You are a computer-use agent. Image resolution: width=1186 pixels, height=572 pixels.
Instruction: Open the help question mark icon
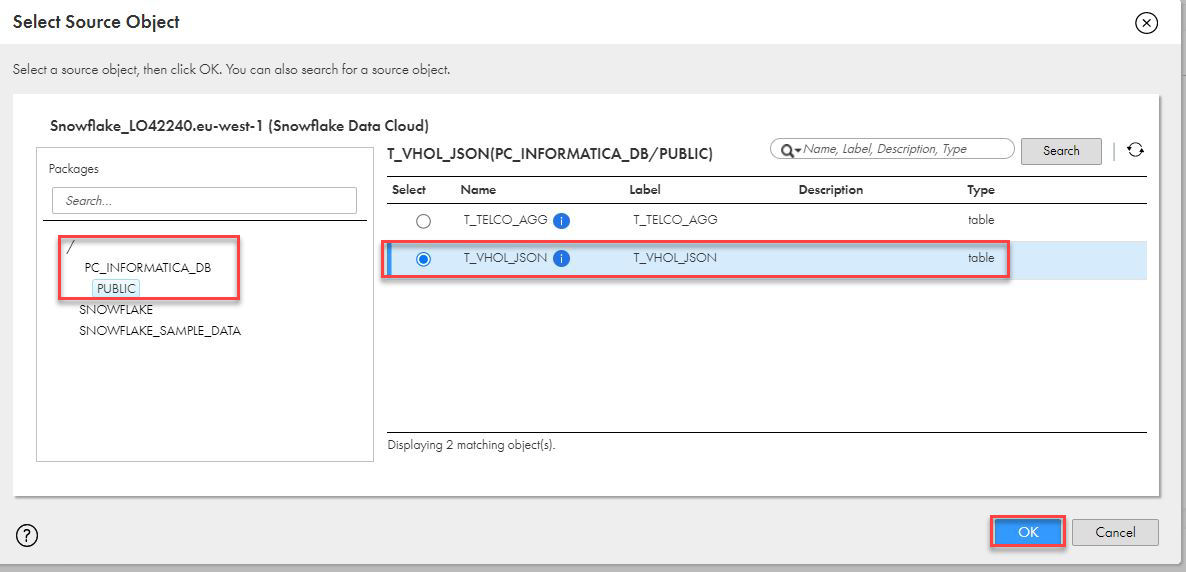pyautogui.click(x=28, y=535)
